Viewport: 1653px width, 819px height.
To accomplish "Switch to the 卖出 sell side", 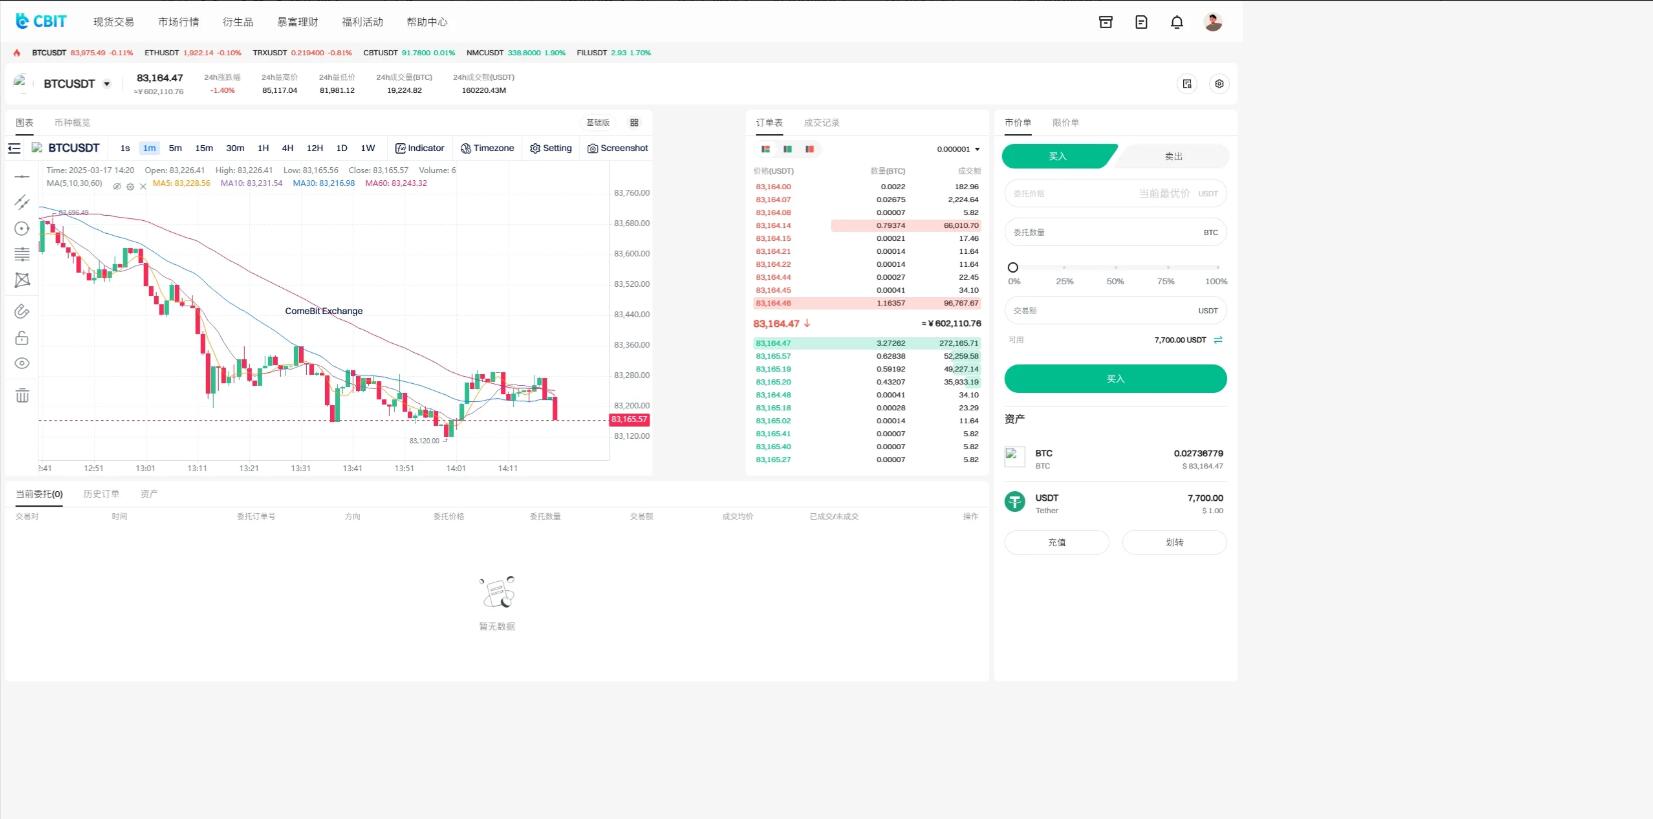I will click(x=1173, y=156).
